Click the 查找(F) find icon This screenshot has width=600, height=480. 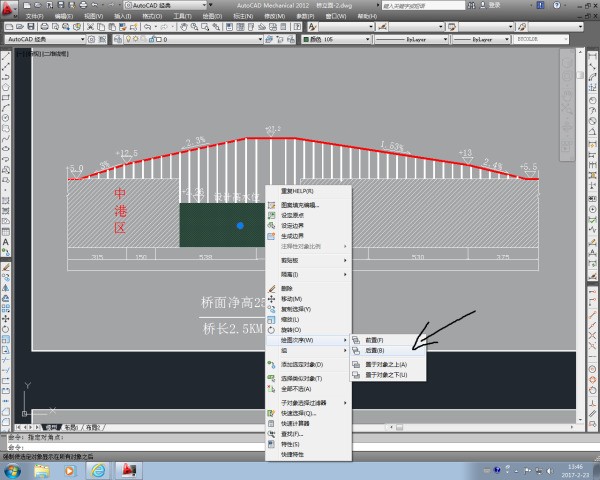click(271, 434)
